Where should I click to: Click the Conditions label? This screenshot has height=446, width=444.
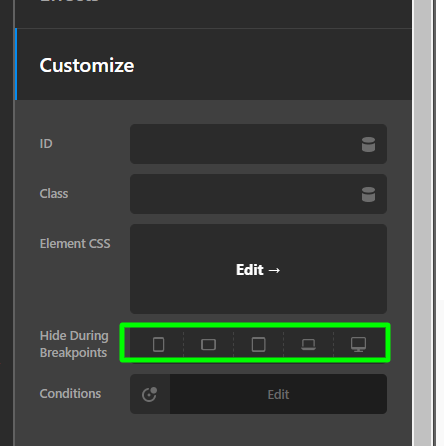coord(70,394)
